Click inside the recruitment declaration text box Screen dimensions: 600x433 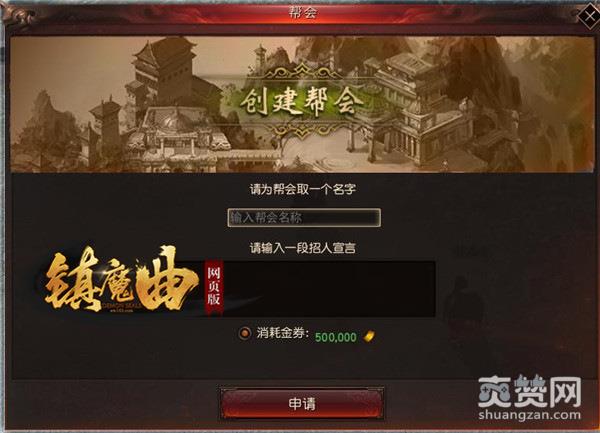coord(329,289)
